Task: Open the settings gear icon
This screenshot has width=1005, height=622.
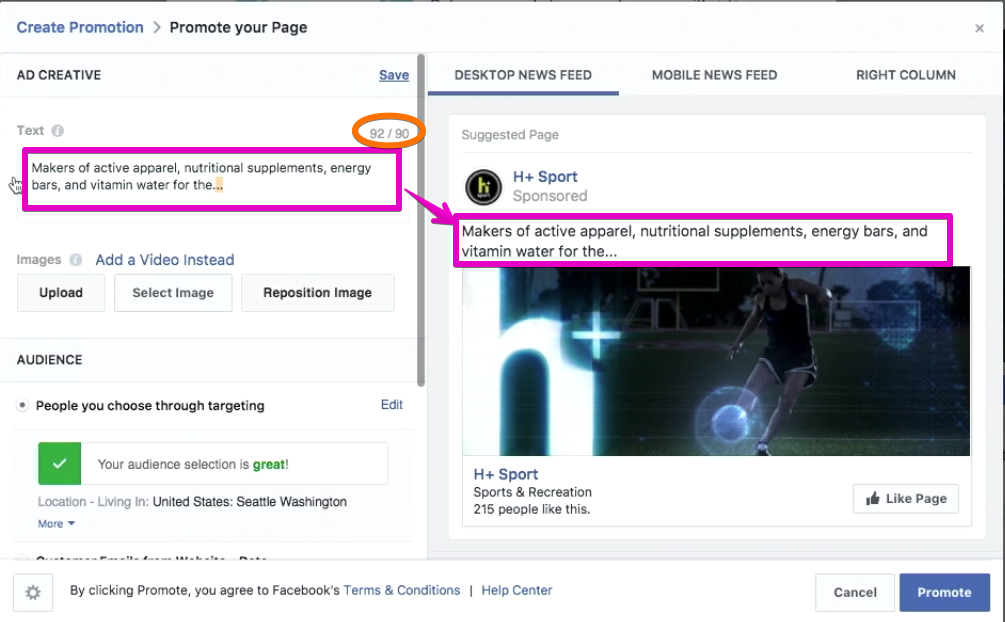Action: click(x=33, y=593)
